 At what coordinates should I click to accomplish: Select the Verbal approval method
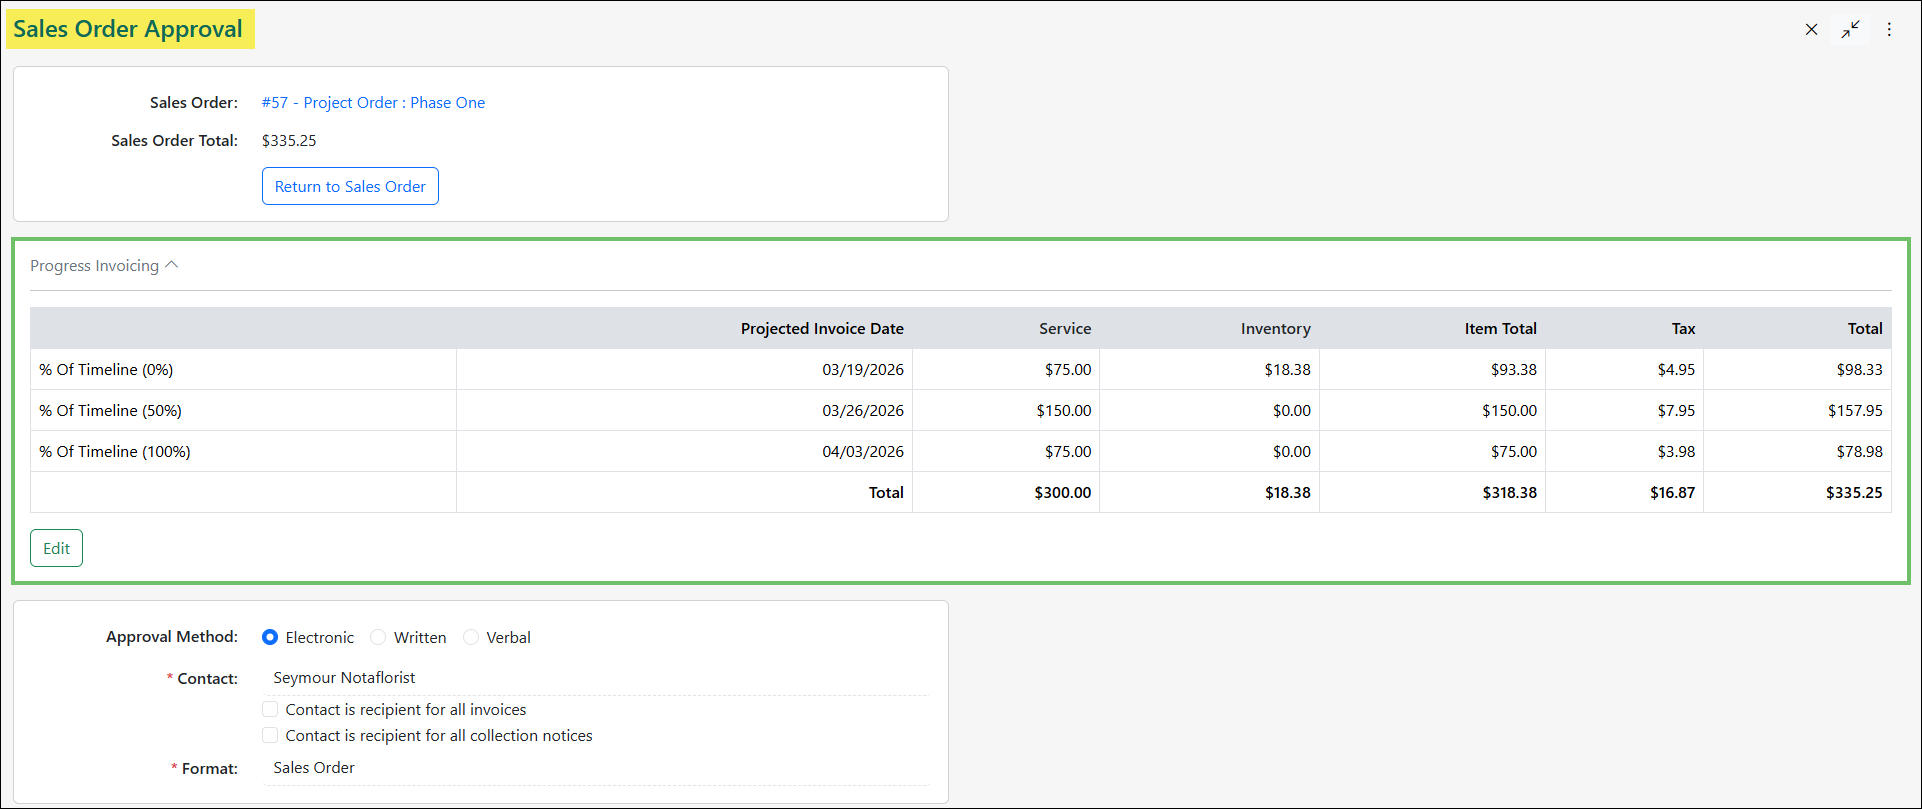click(x=471, y=637)
